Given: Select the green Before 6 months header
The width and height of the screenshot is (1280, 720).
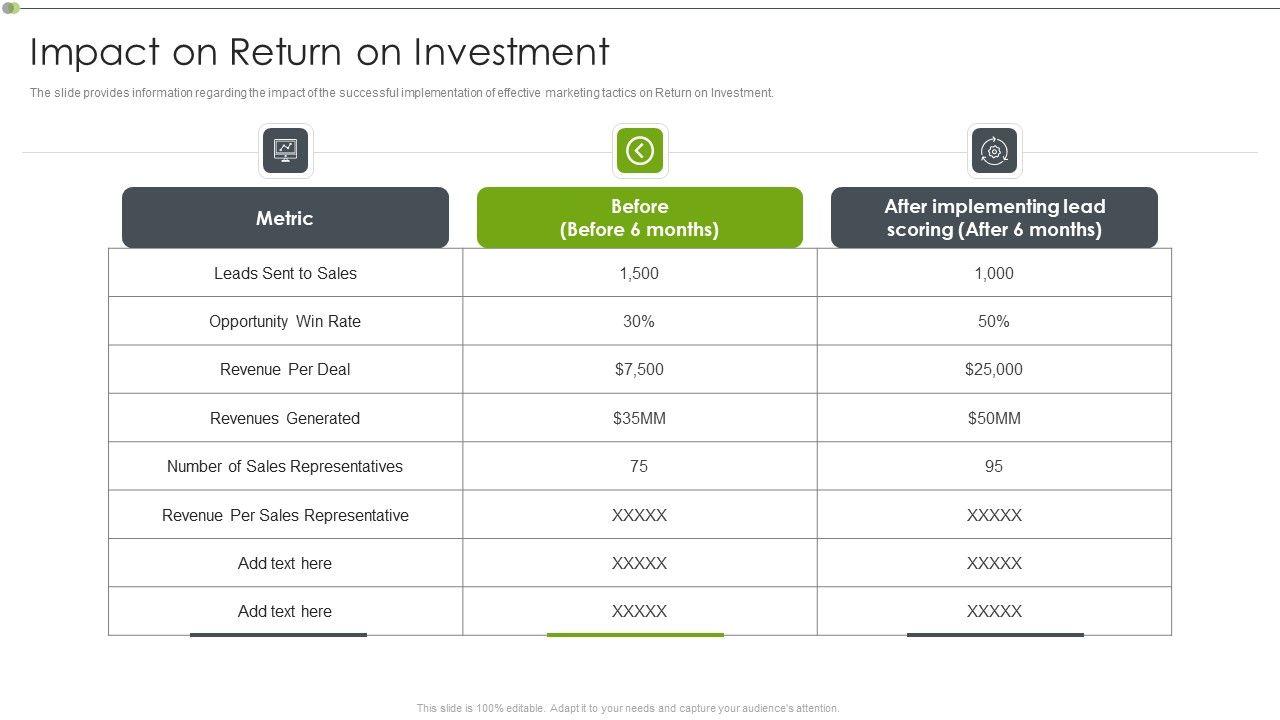Looking at the screenshot, I should (x=640, y=218).
